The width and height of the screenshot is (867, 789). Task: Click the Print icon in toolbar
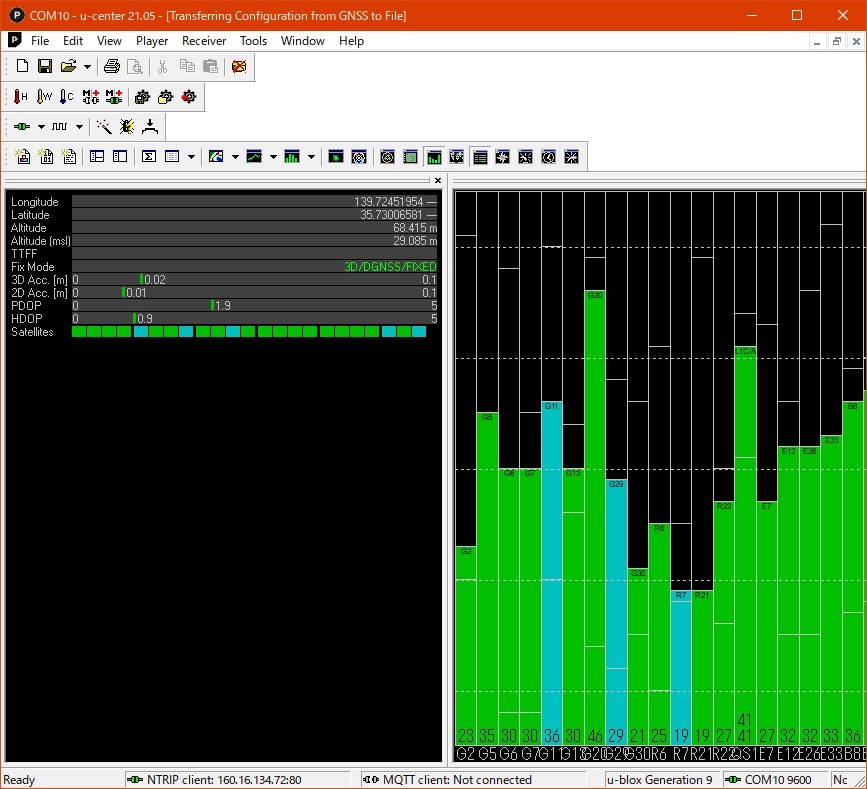pos(112,66)
